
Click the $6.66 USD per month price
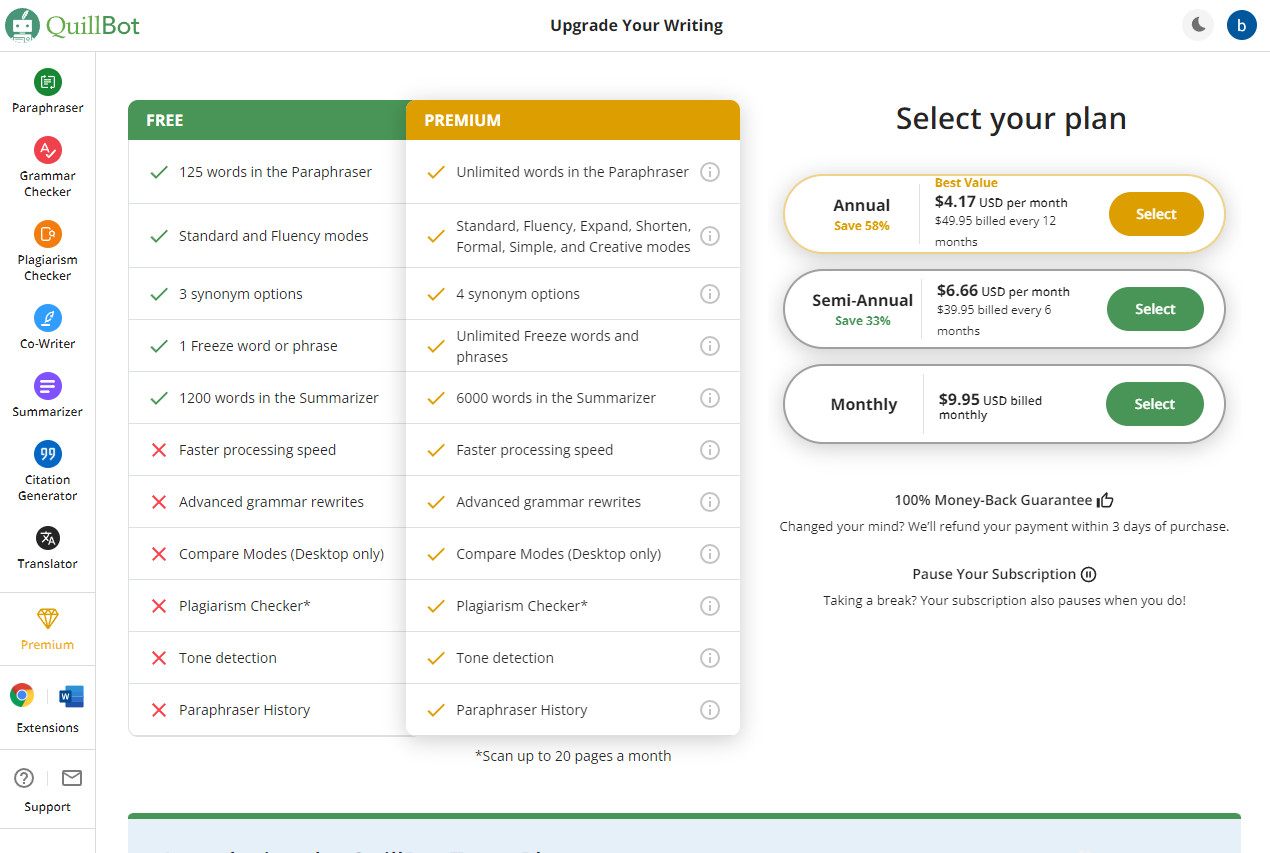tap(1003, 291)
